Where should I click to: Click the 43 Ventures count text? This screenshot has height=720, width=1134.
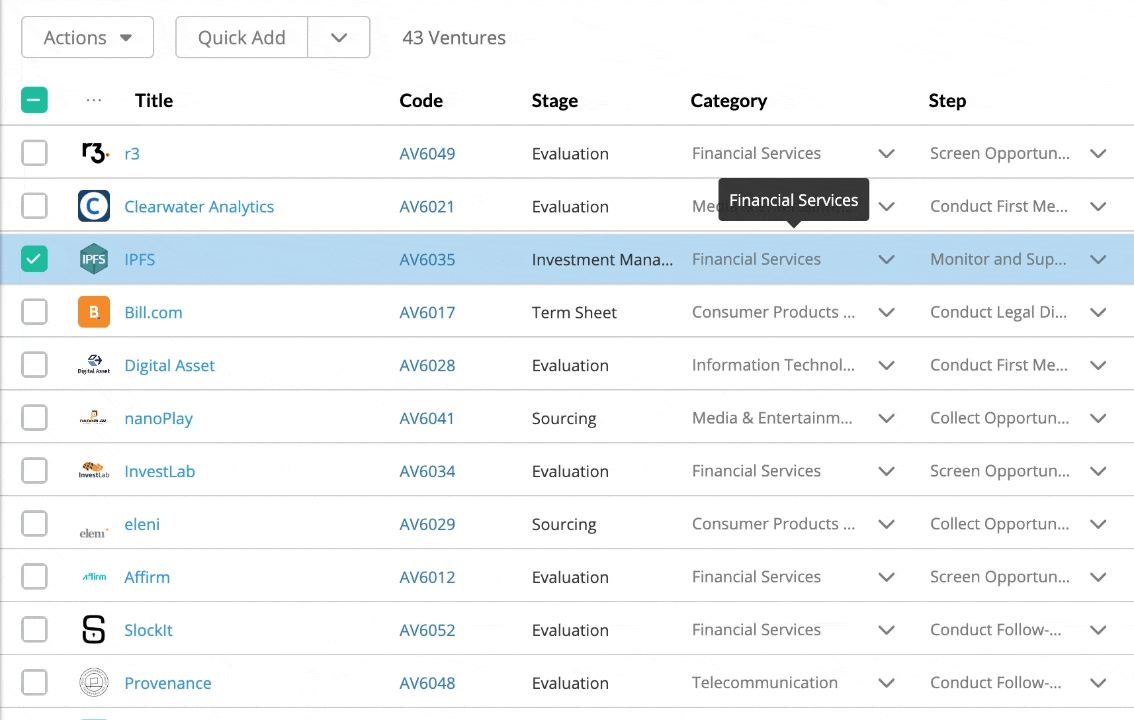(454, 38)
